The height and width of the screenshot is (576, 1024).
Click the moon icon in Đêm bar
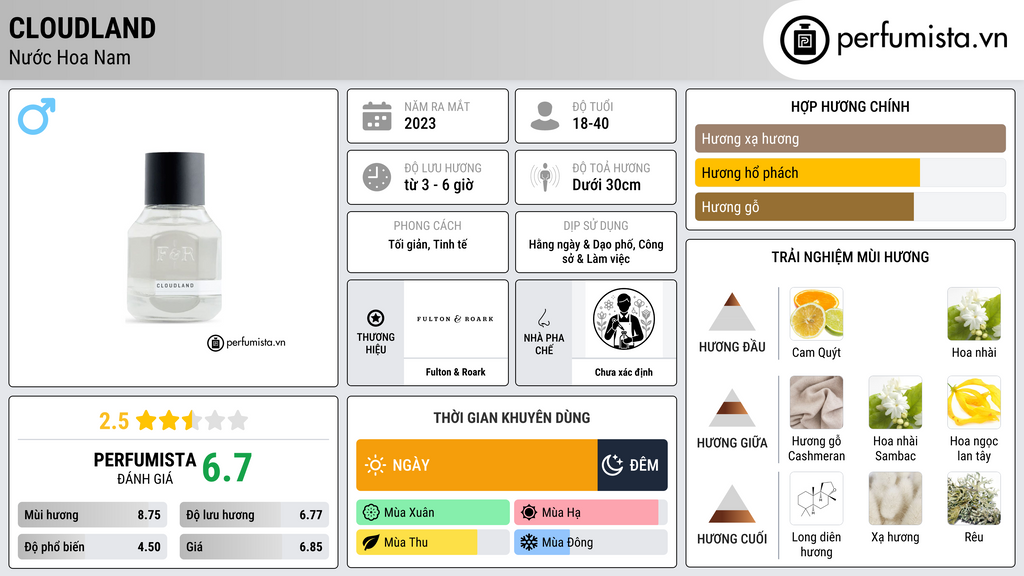(612, 465)
